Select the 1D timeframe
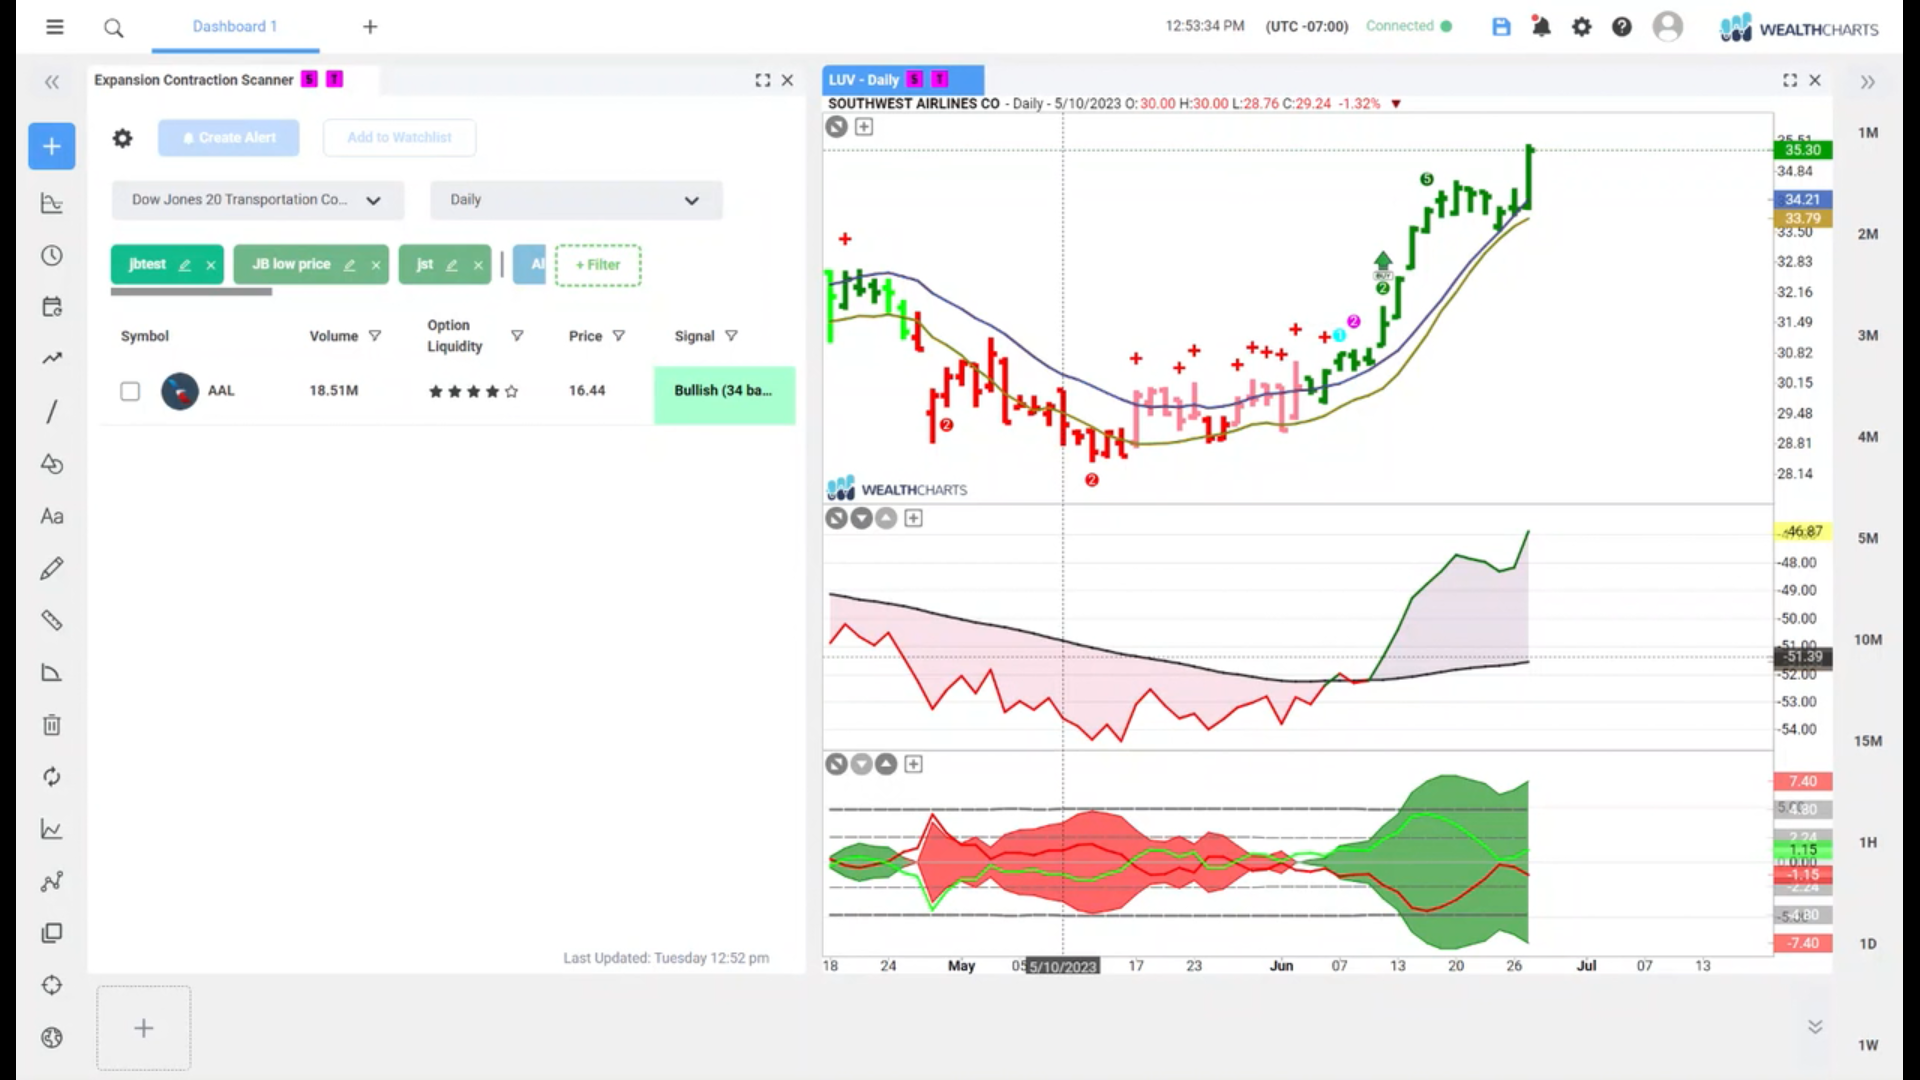1920x1080 pixels. coord(1868,944)
